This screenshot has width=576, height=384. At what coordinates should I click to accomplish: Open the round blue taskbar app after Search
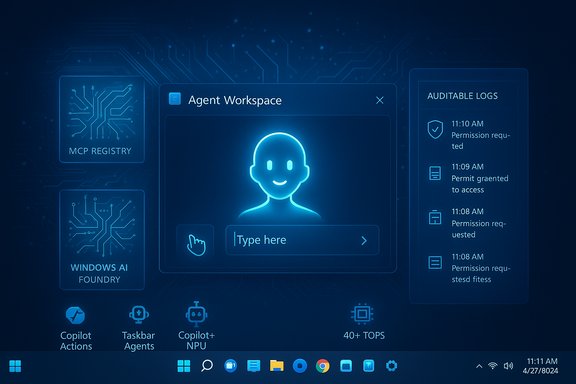click(230, 366)
